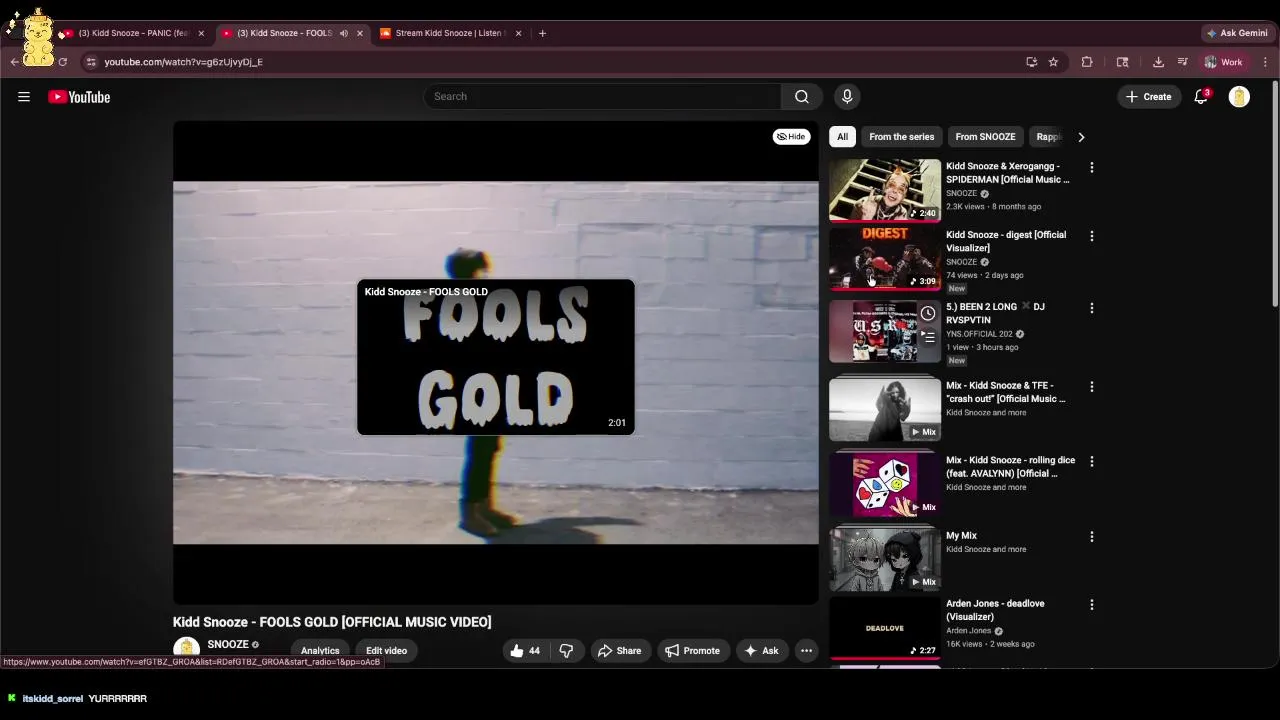
Task: Open the notifications bell
Action: point(1201,97)
